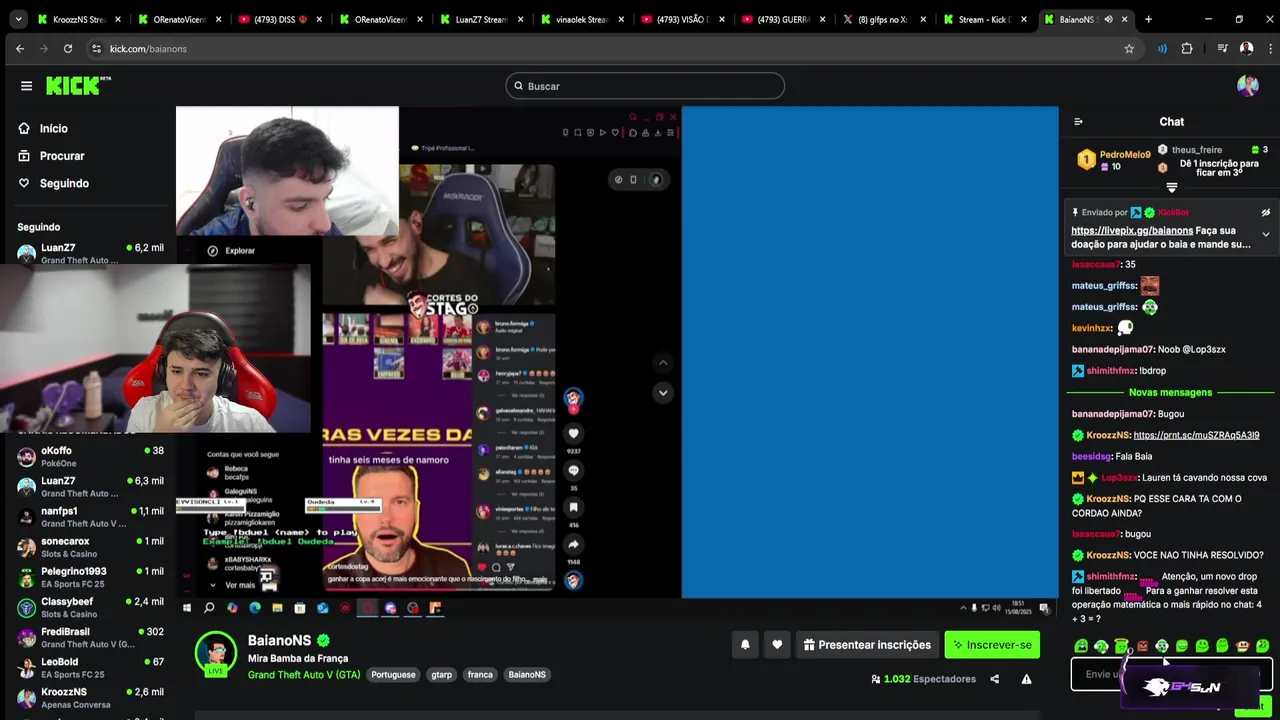Viewport: 1280px width, 720px height.
Task: Focus the Buscar search field
Action: point(645,86)
